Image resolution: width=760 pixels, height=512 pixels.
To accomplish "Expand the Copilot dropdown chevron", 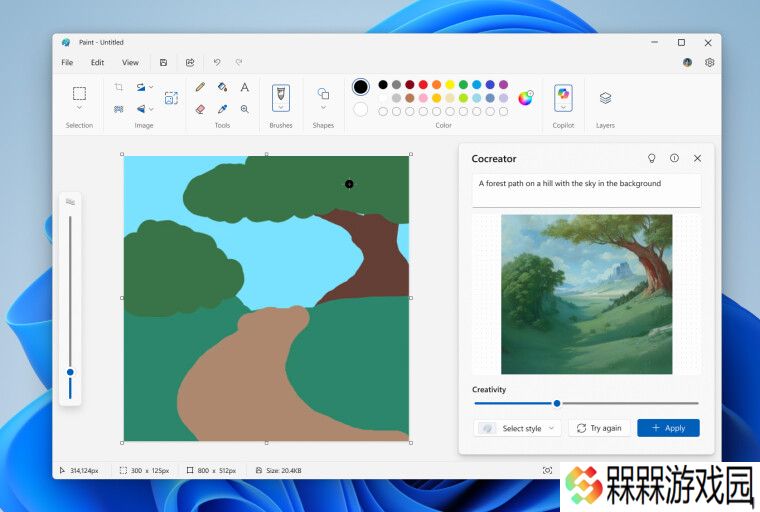I will [563, 107].
